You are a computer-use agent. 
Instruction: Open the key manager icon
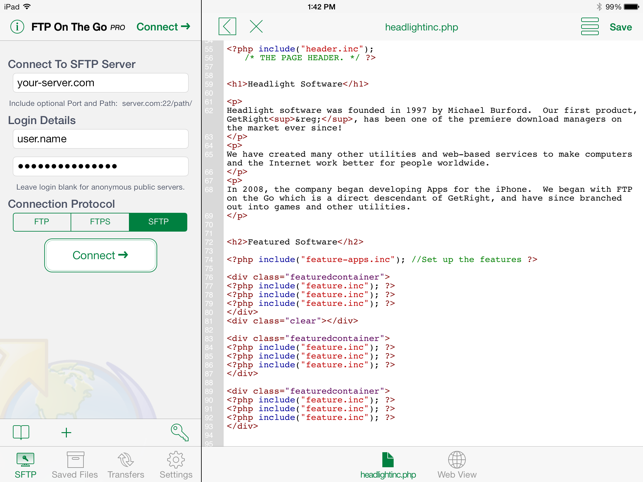point(180,432)
